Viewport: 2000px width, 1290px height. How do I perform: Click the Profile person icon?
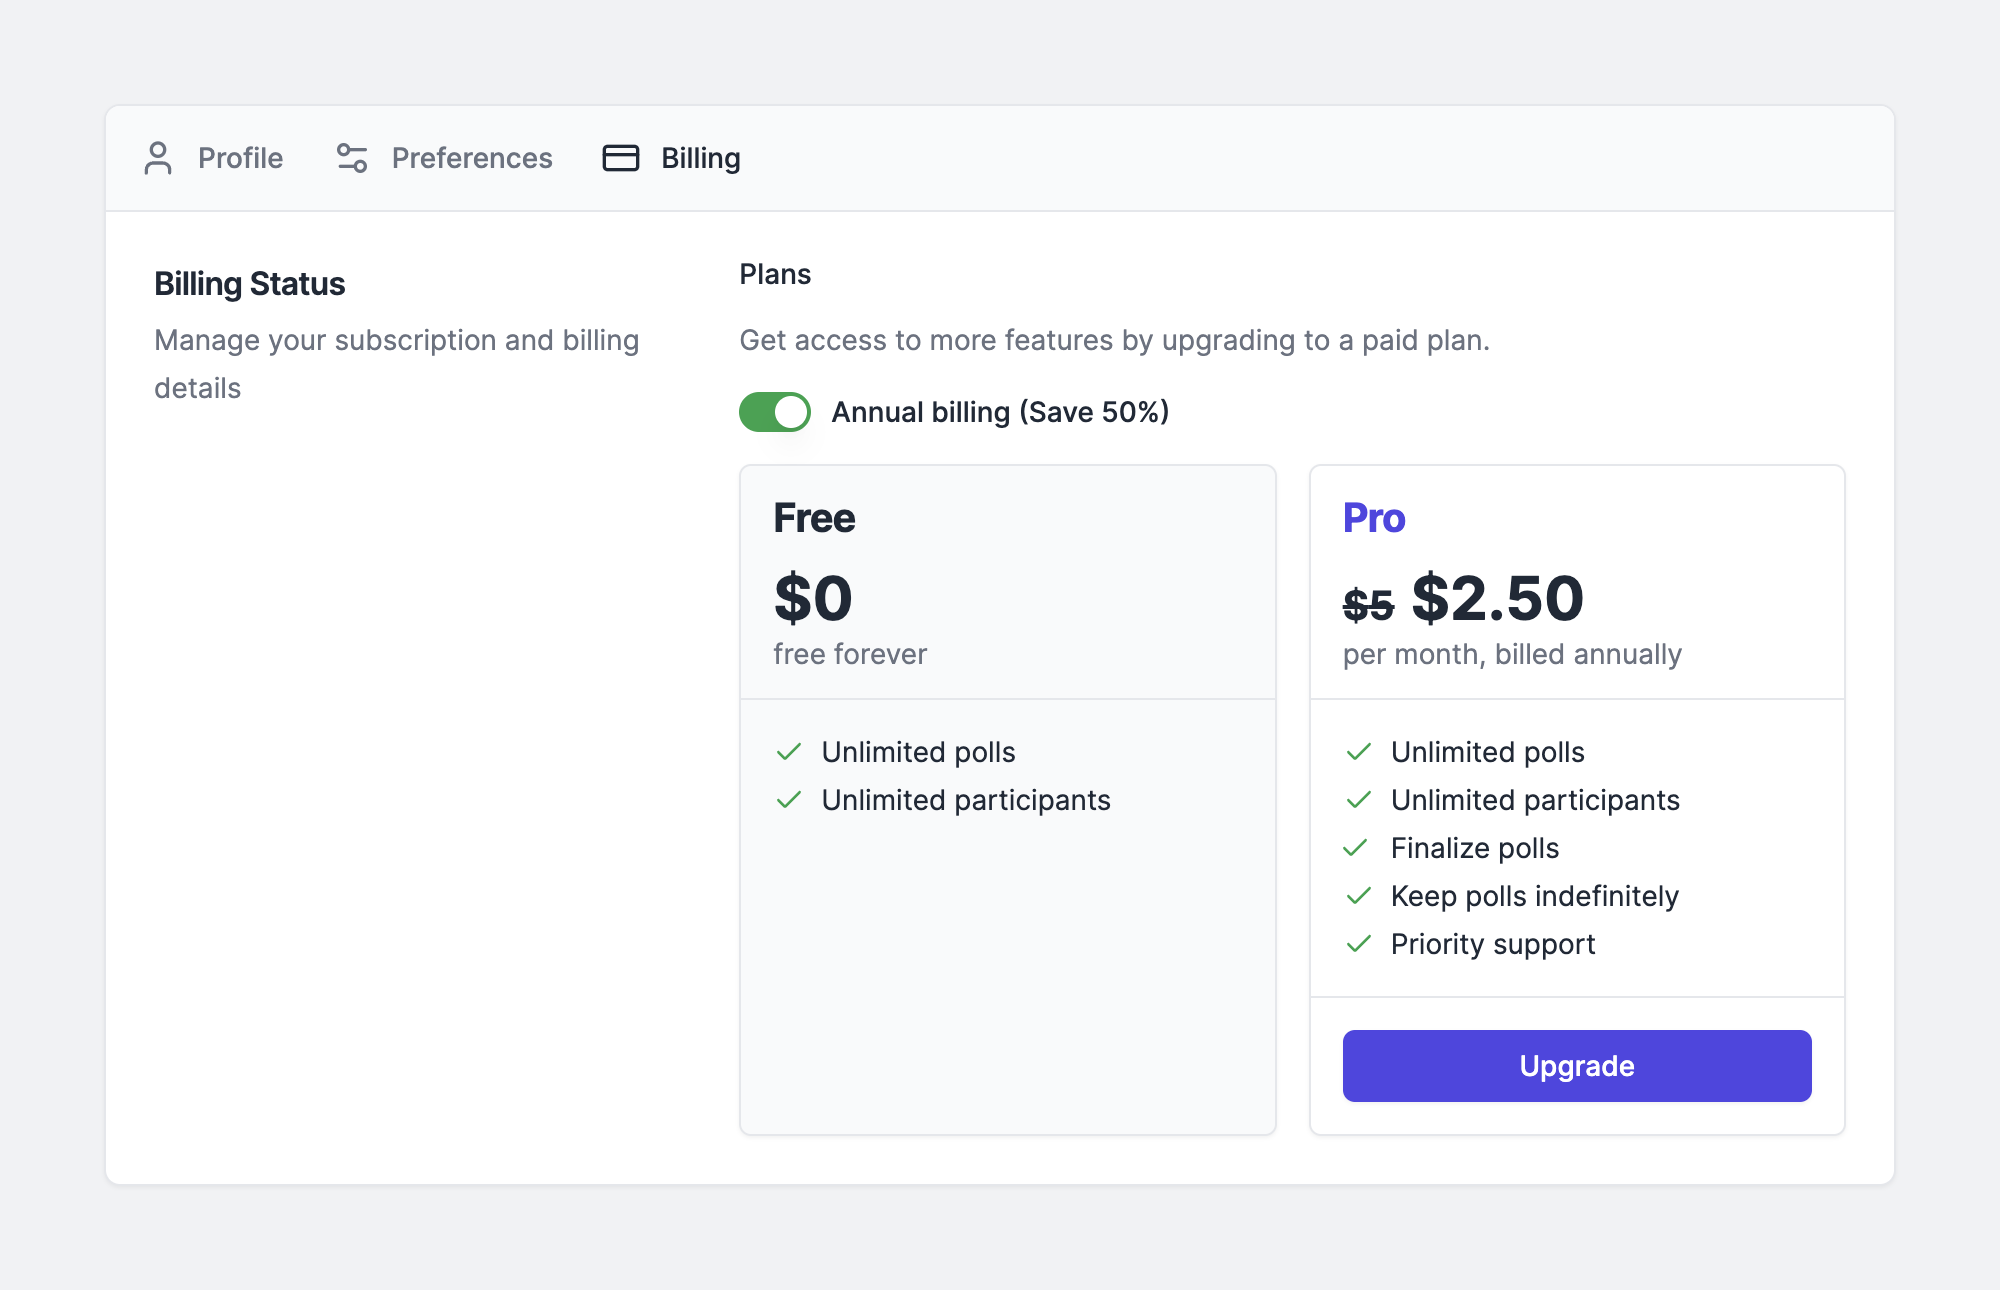tap(158, 158)
